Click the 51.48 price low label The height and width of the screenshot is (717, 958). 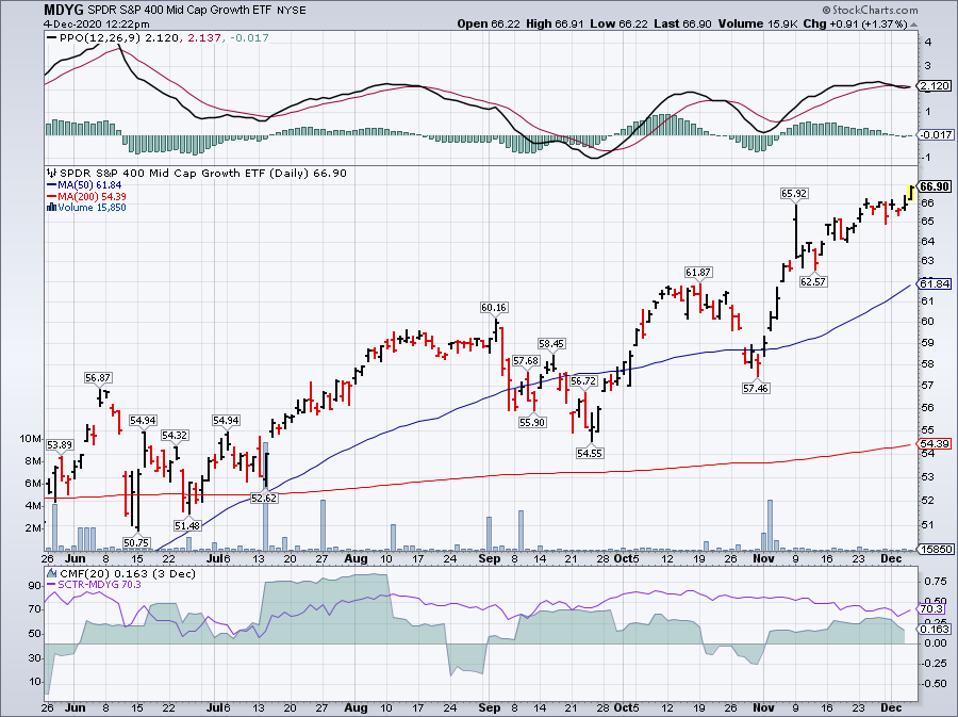pos(187,525)
